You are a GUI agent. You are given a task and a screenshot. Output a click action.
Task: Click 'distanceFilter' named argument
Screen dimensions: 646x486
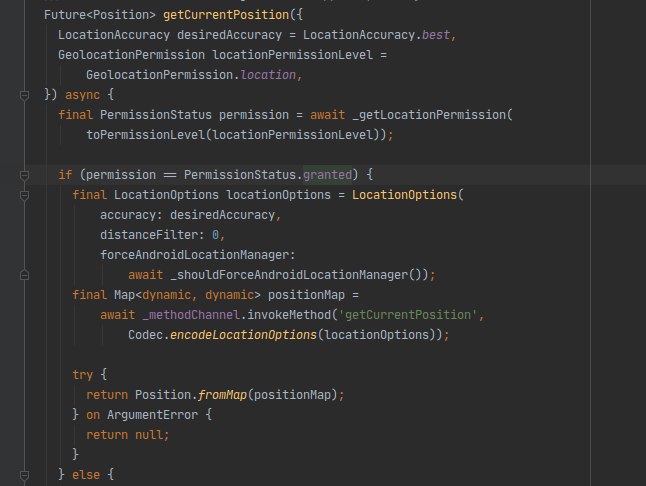pos(149,235)
